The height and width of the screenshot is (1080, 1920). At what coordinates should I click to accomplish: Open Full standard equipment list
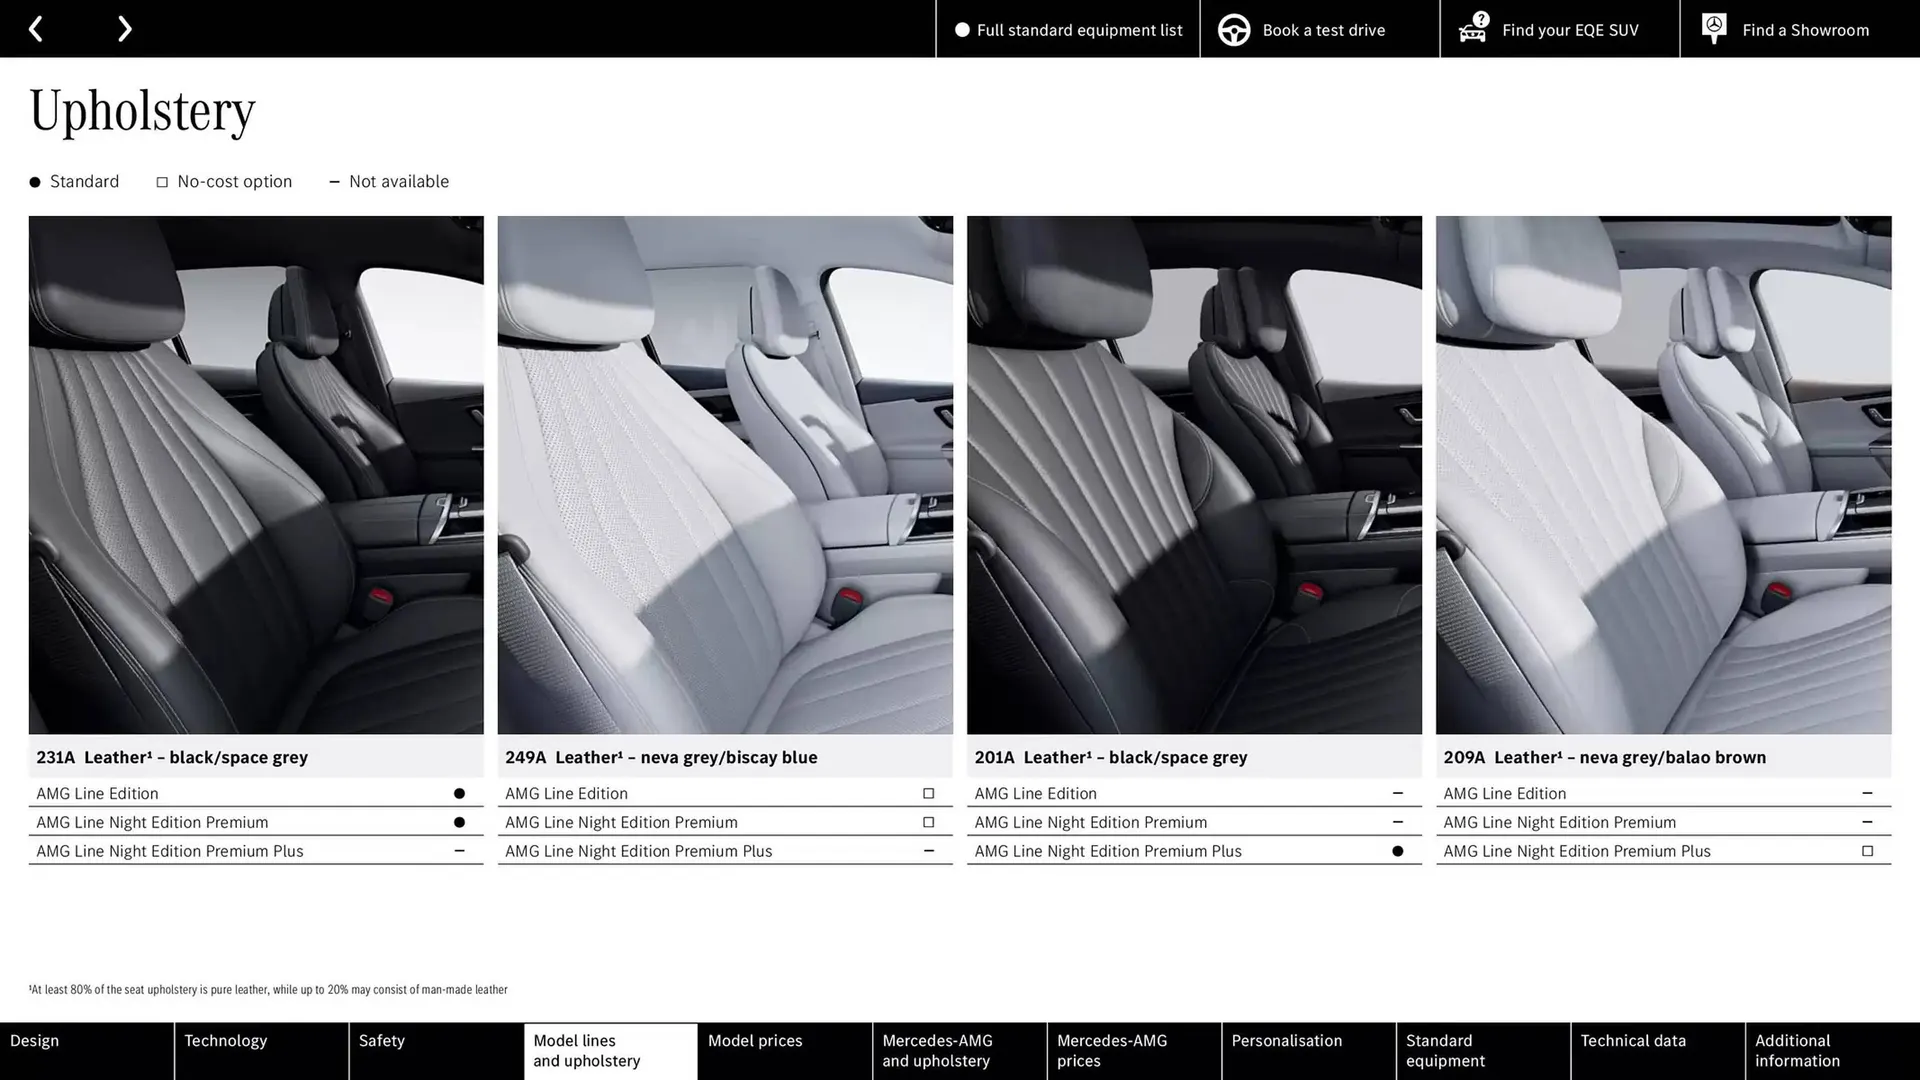click(x=1067, y=29)
